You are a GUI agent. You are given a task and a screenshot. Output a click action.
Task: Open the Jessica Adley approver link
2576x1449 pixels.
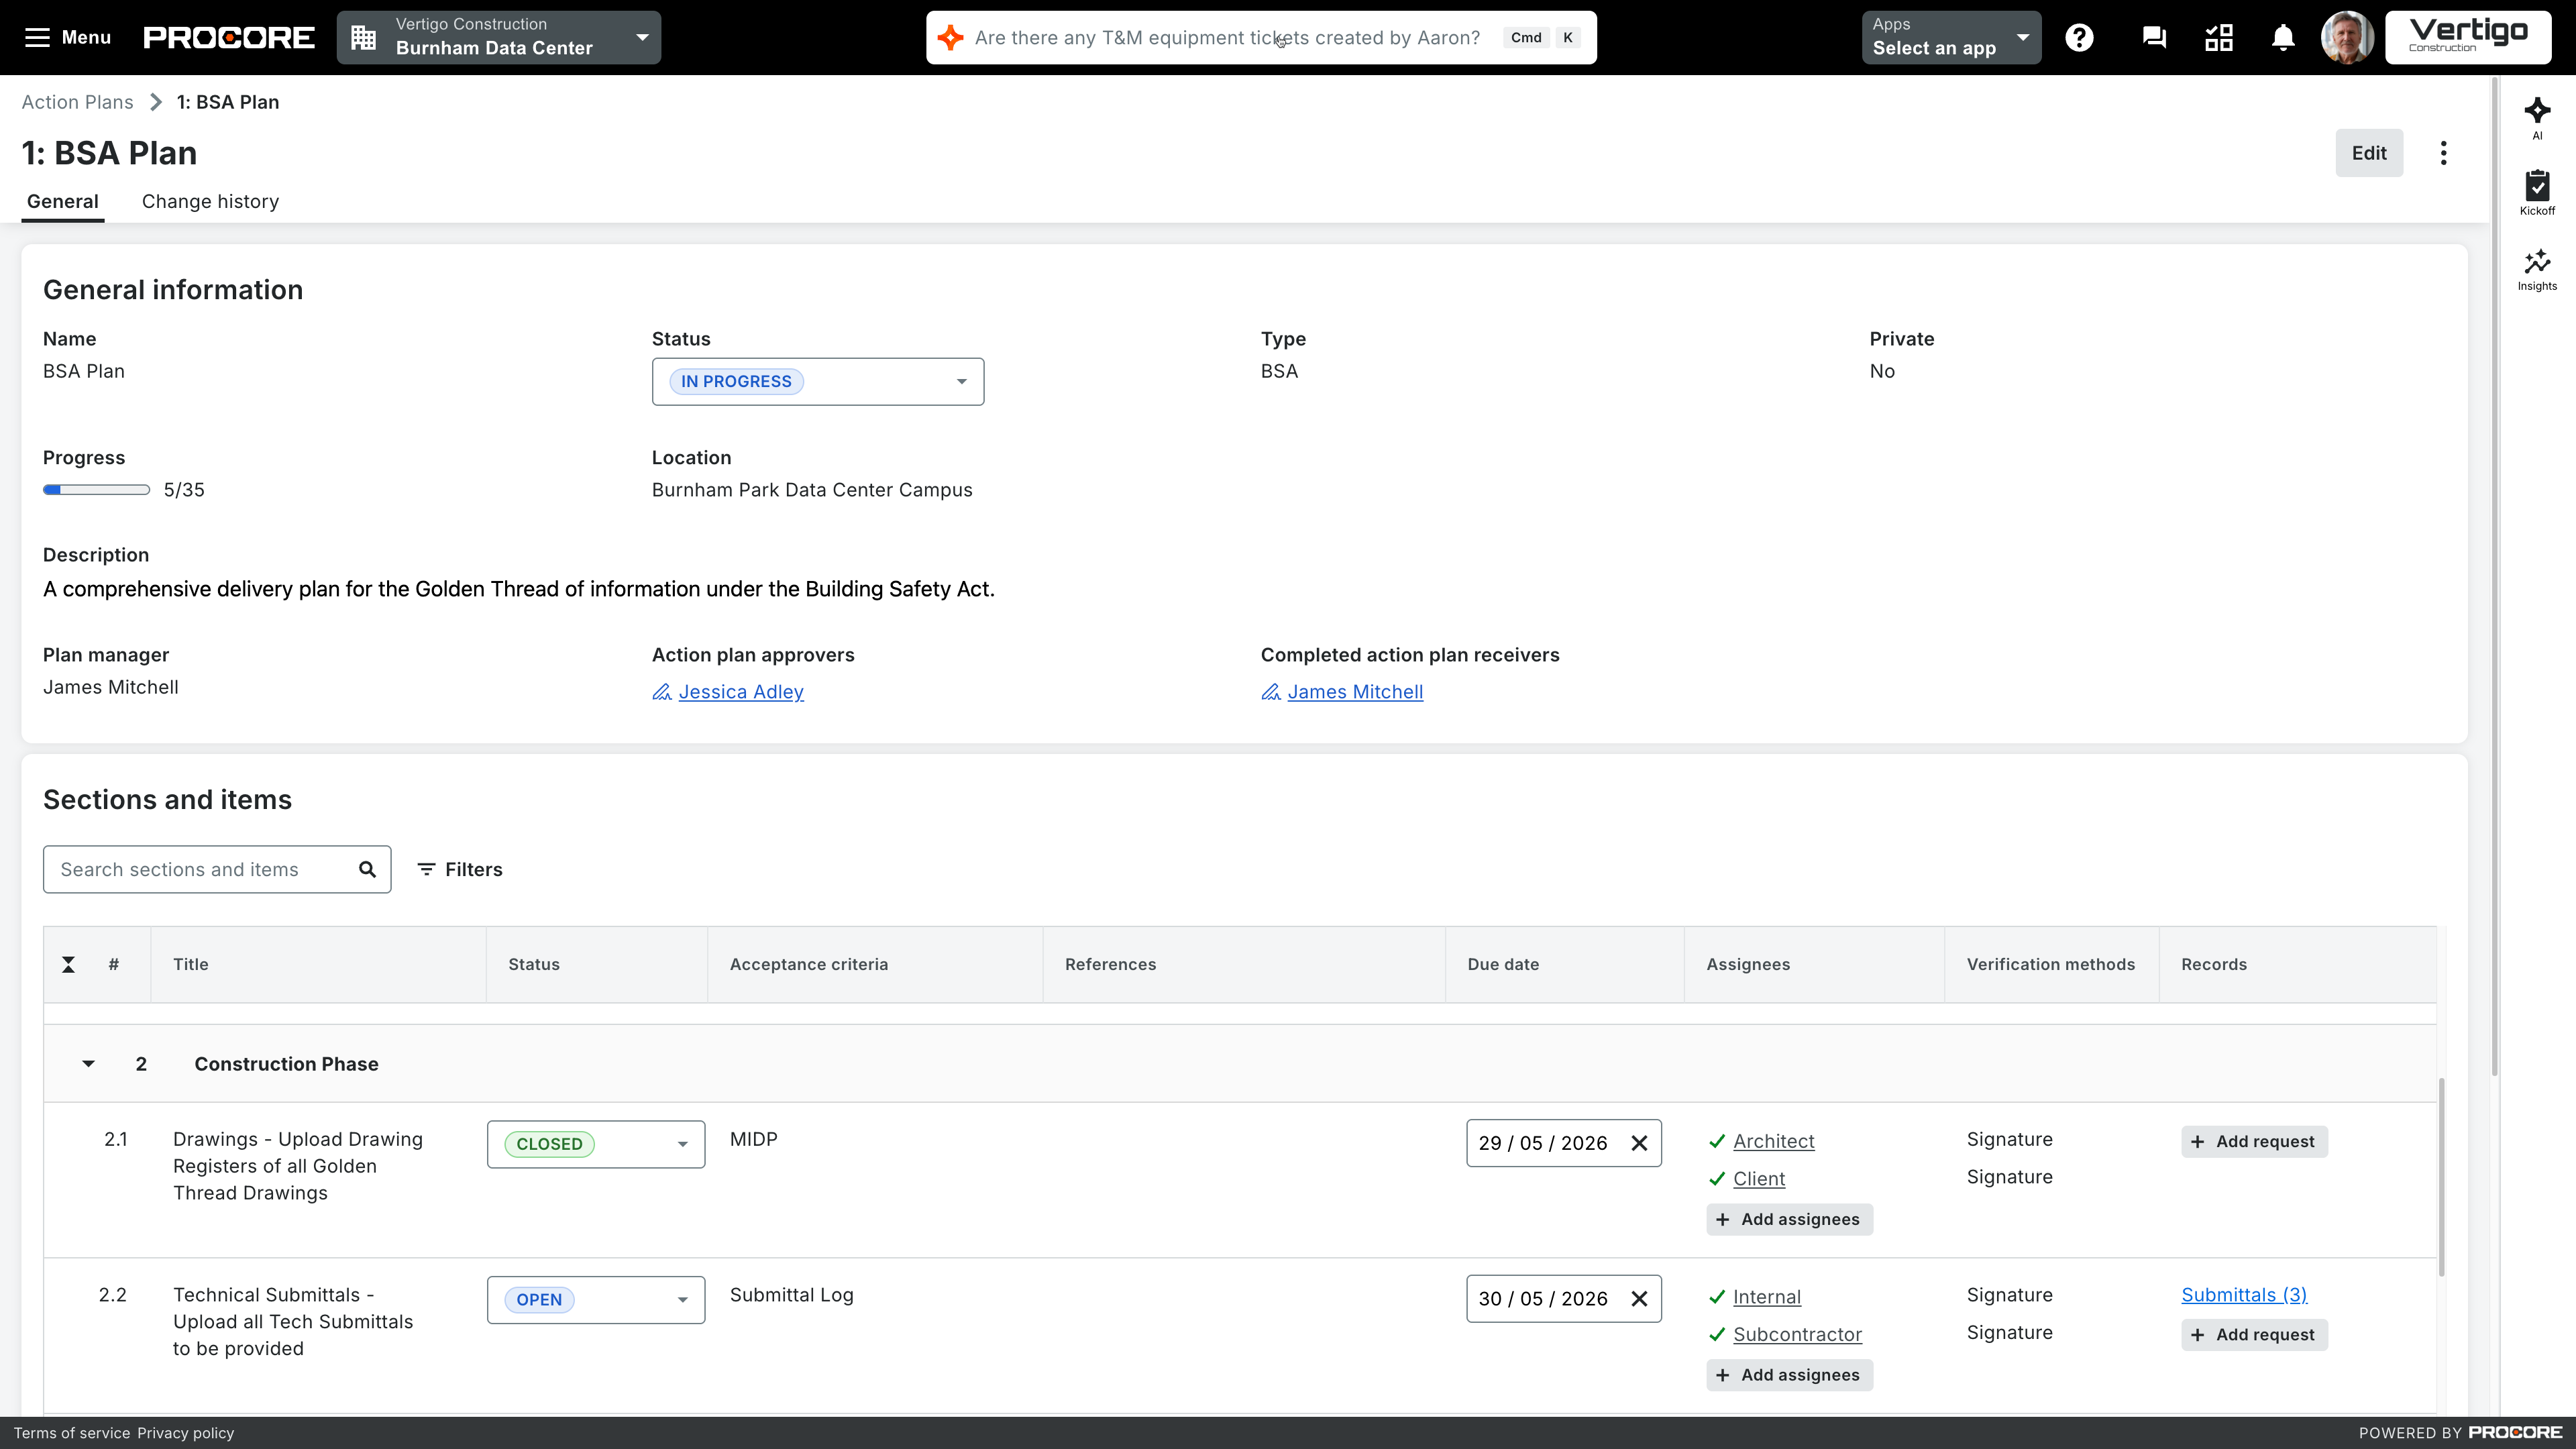pyautogui.click(x=741, y=692)
